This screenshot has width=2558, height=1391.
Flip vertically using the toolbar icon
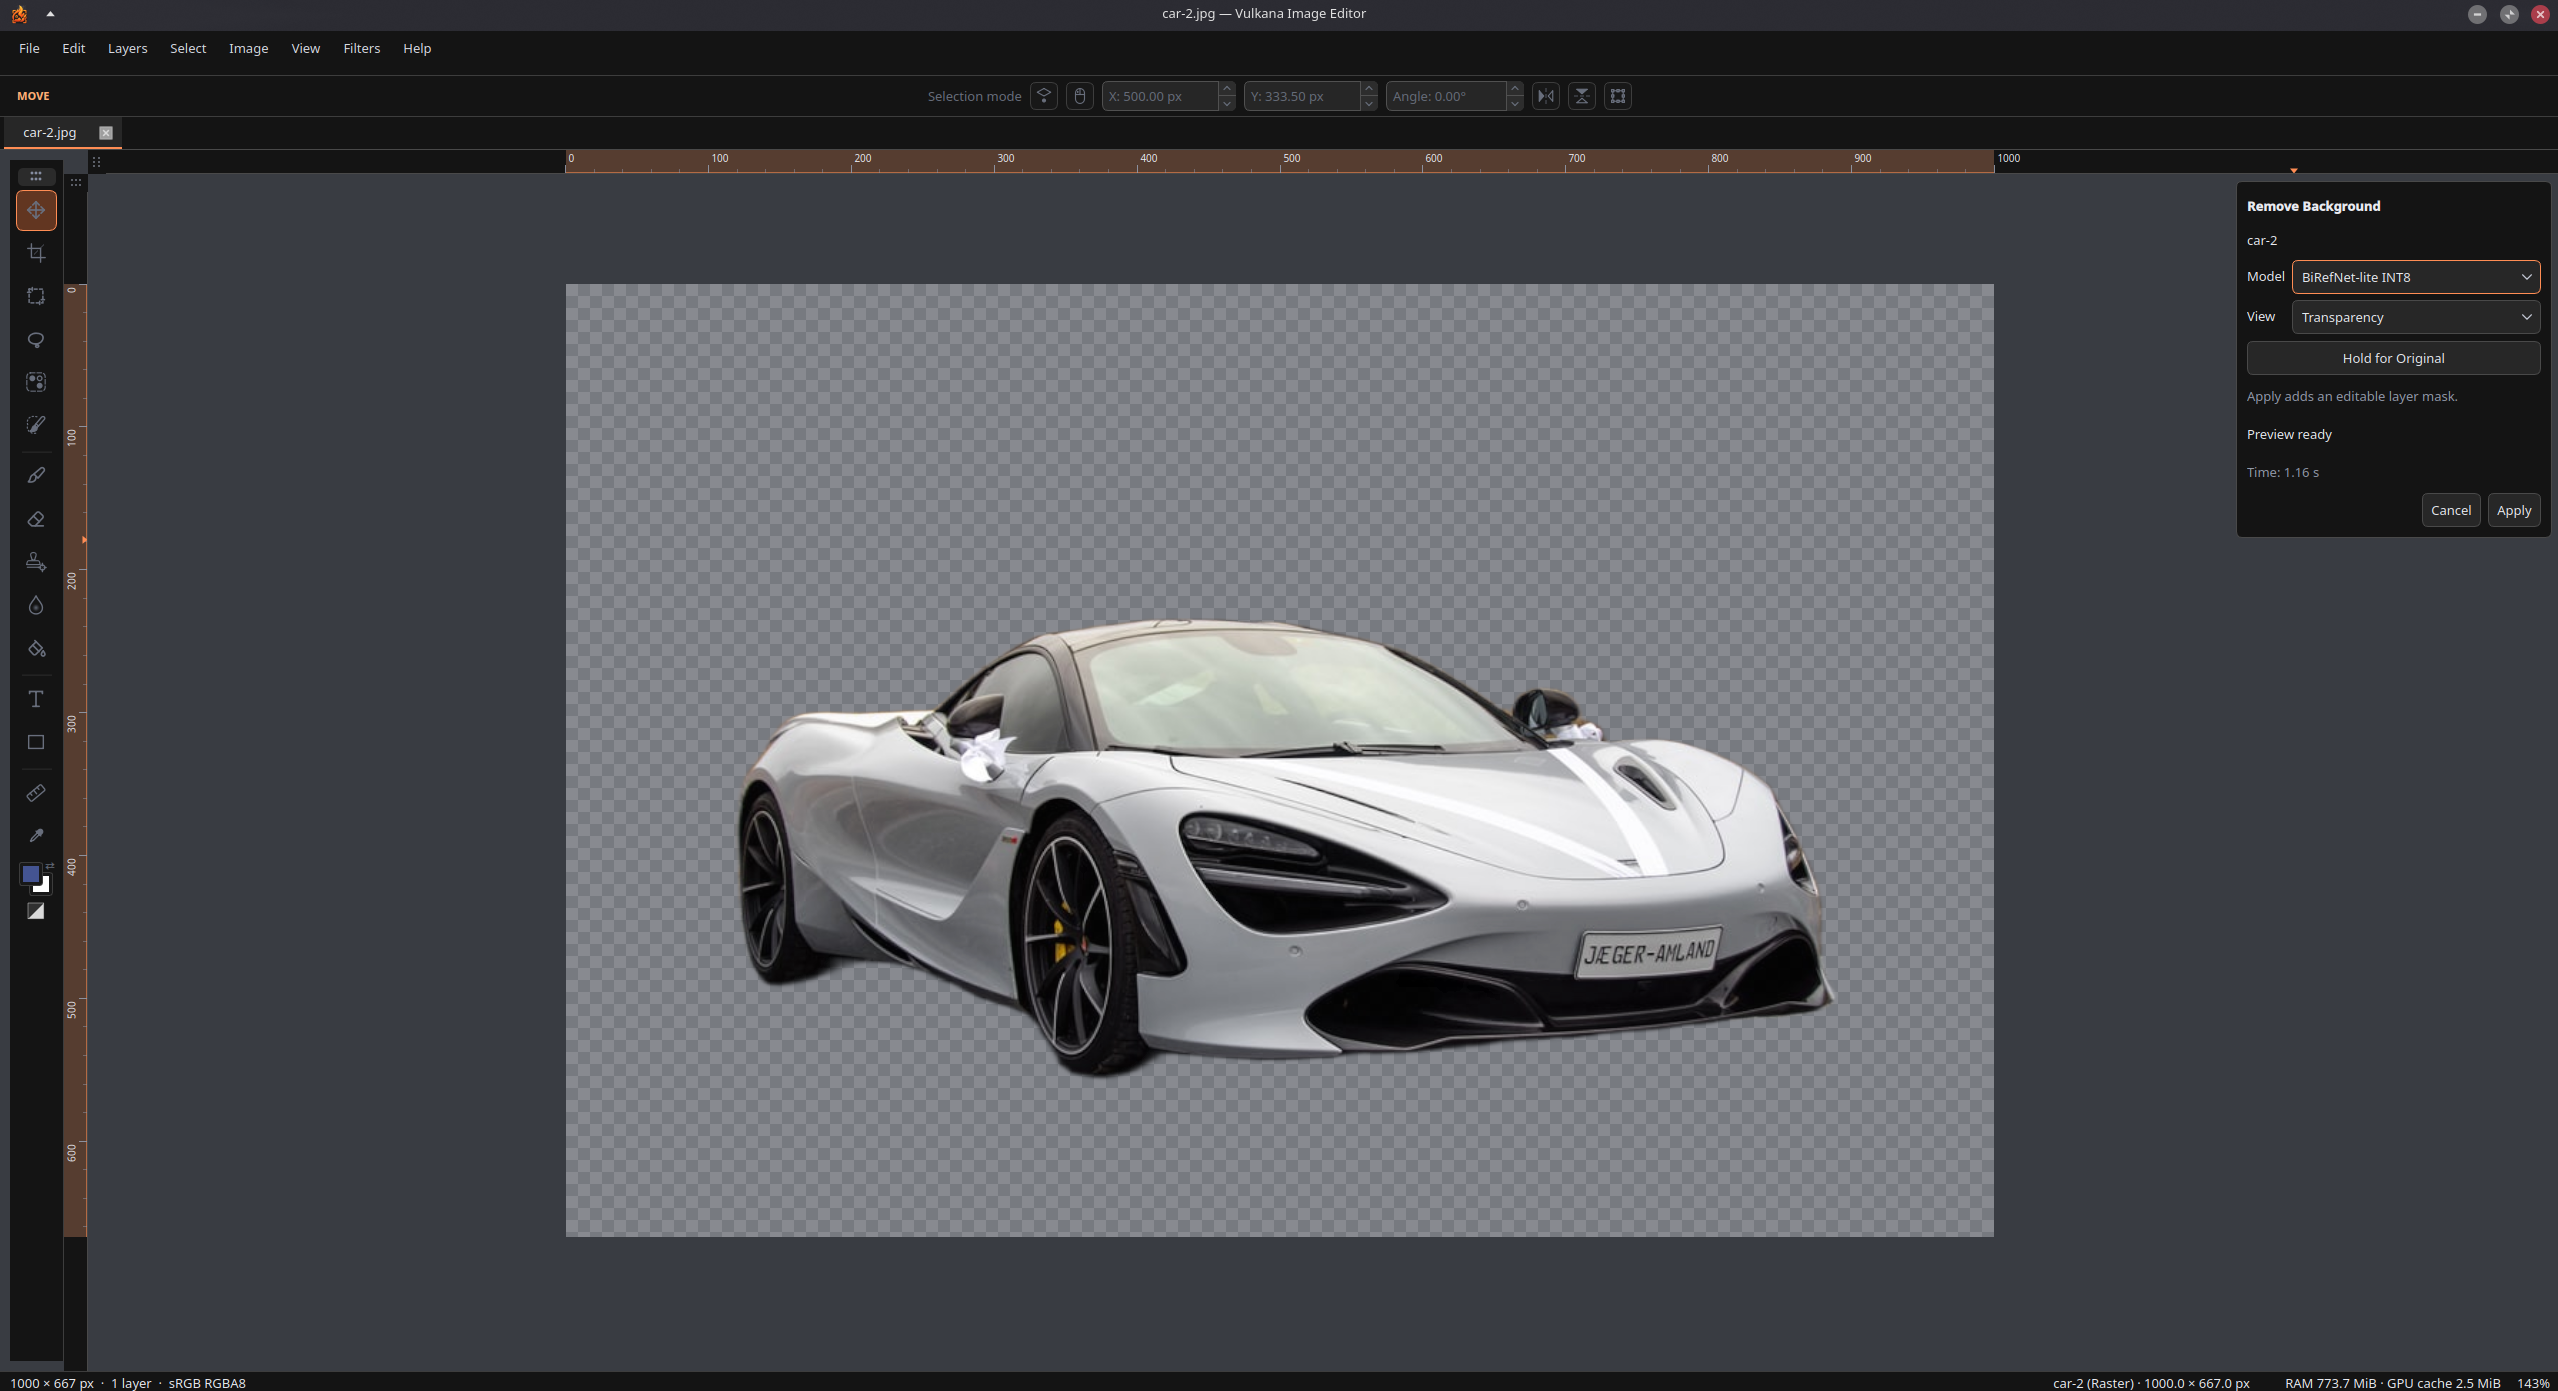tap(1582, 96)
